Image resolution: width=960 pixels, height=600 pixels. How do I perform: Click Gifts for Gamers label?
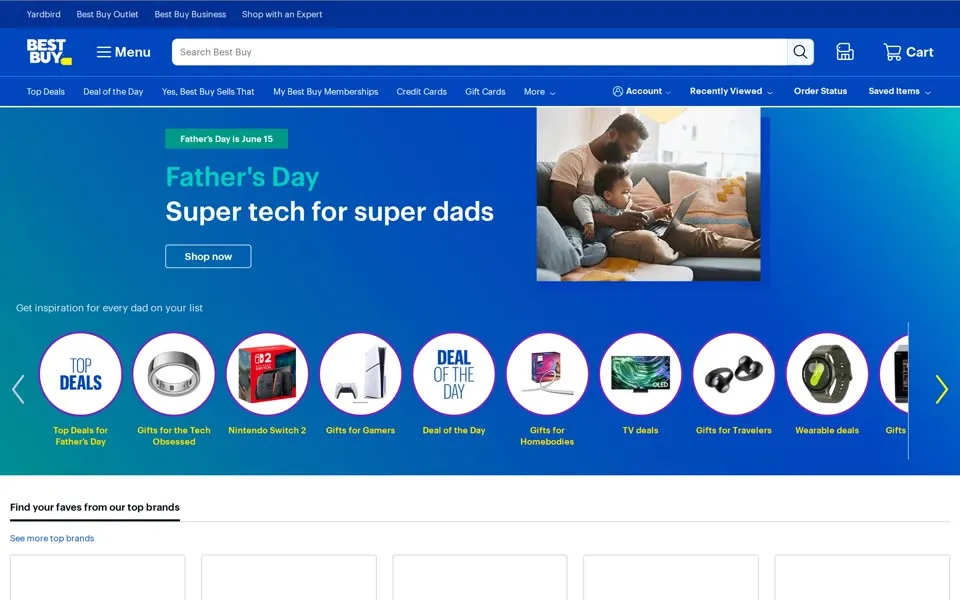coord(361,430)
